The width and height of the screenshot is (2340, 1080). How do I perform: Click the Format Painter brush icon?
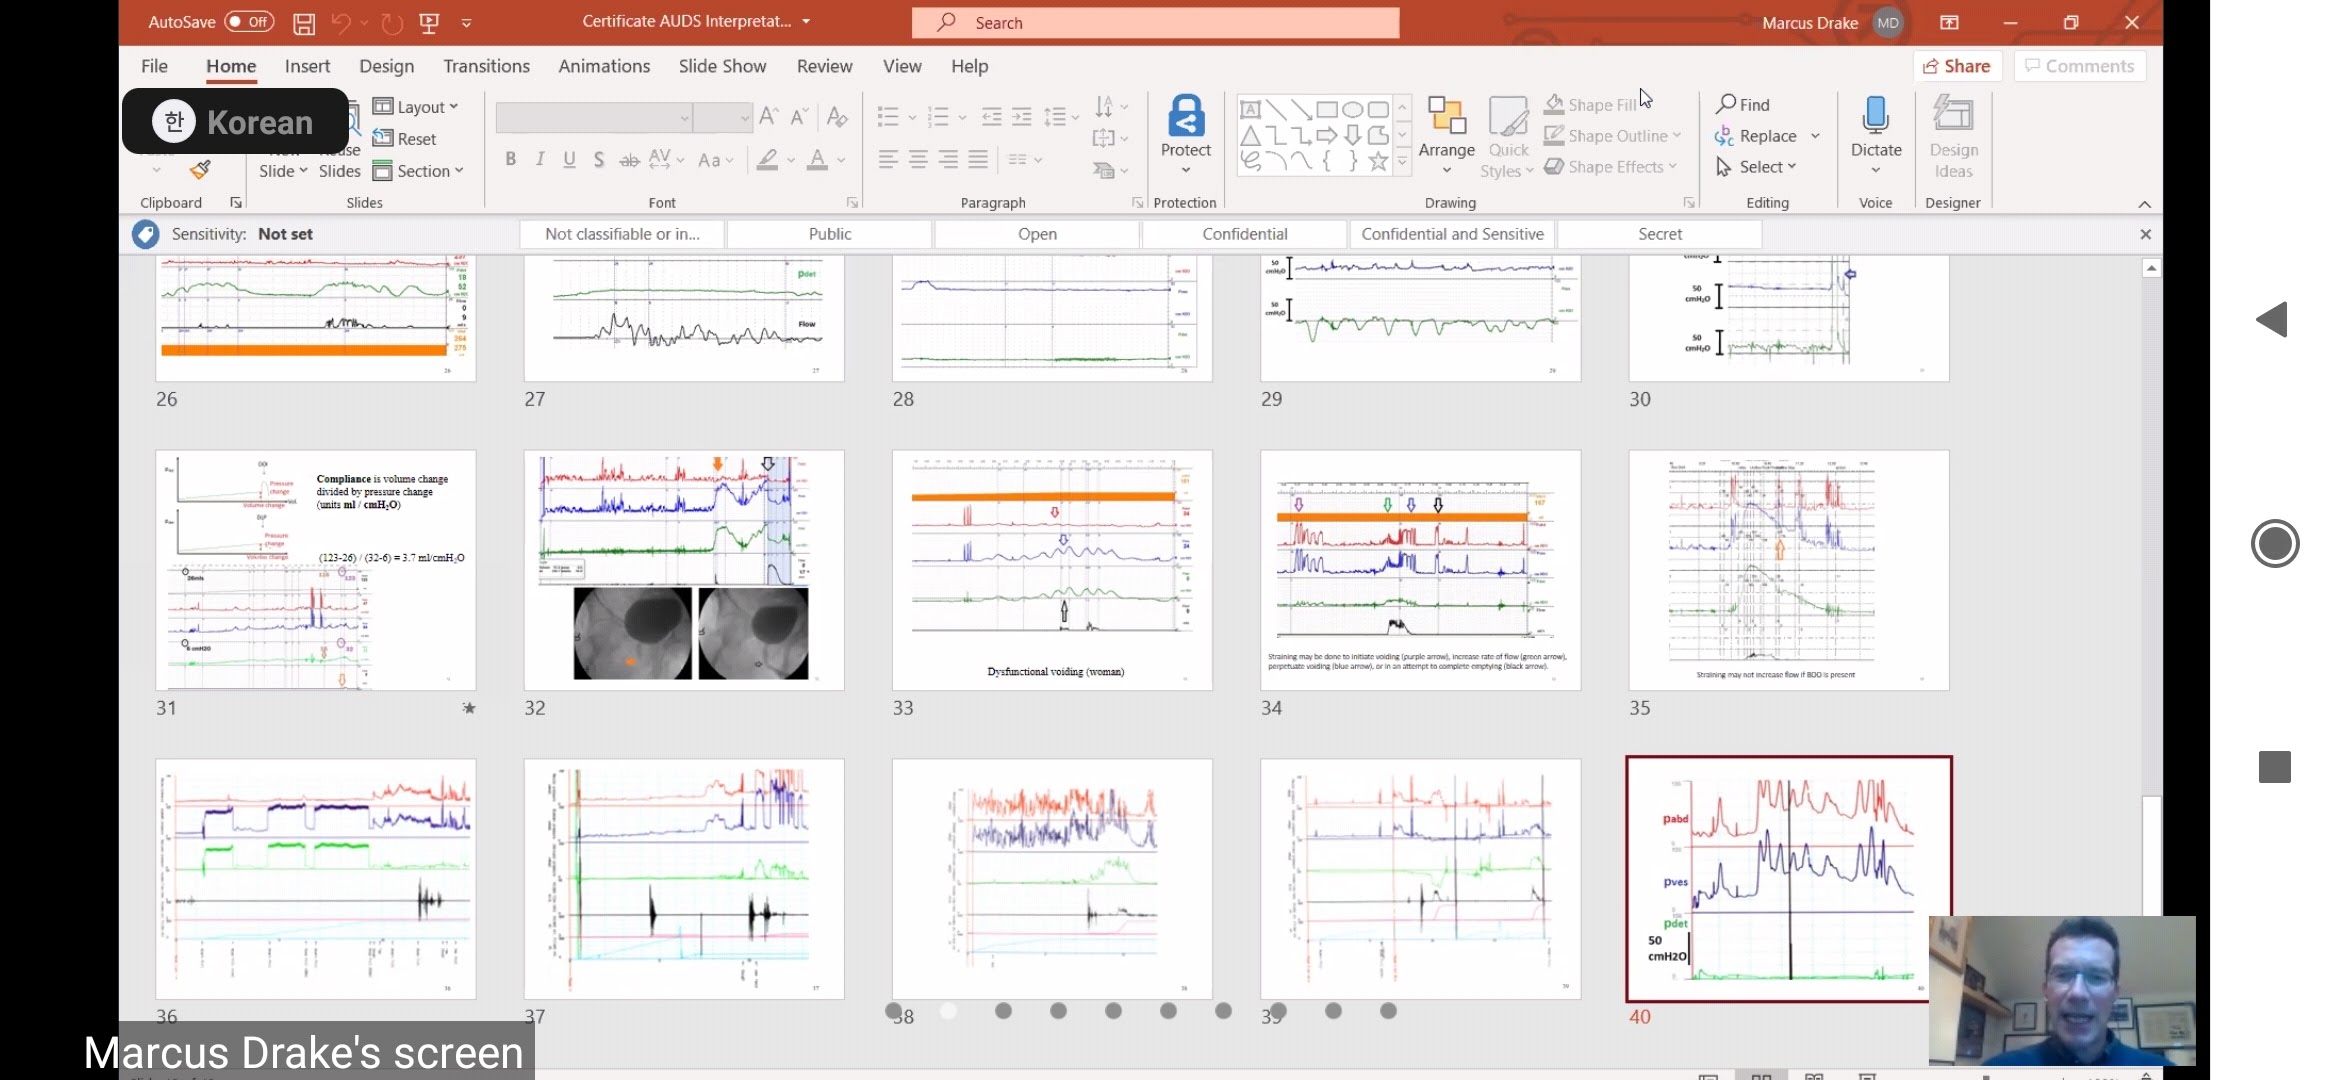(x=201, y=170)
